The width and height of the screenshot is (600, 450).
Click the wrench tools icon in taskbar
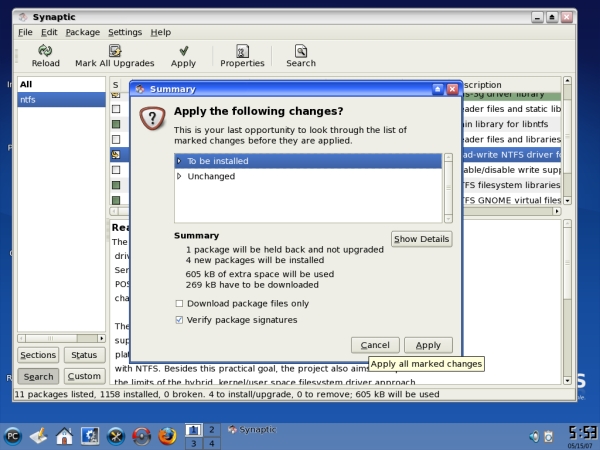116,436
